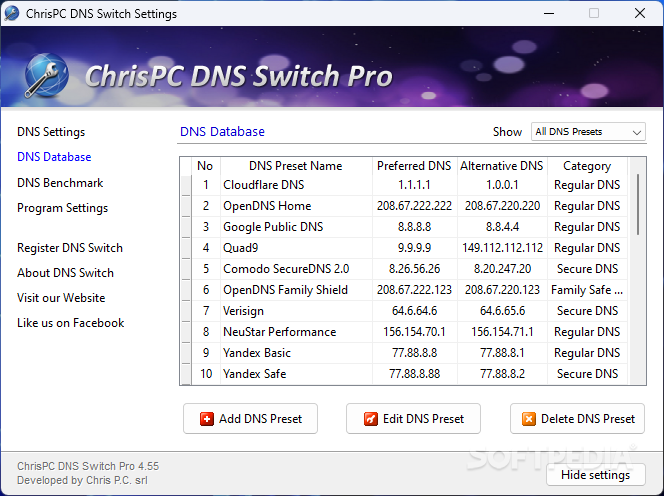
Task: Click the row selector for Cloudflare DNS
Action: click(186, 185)
